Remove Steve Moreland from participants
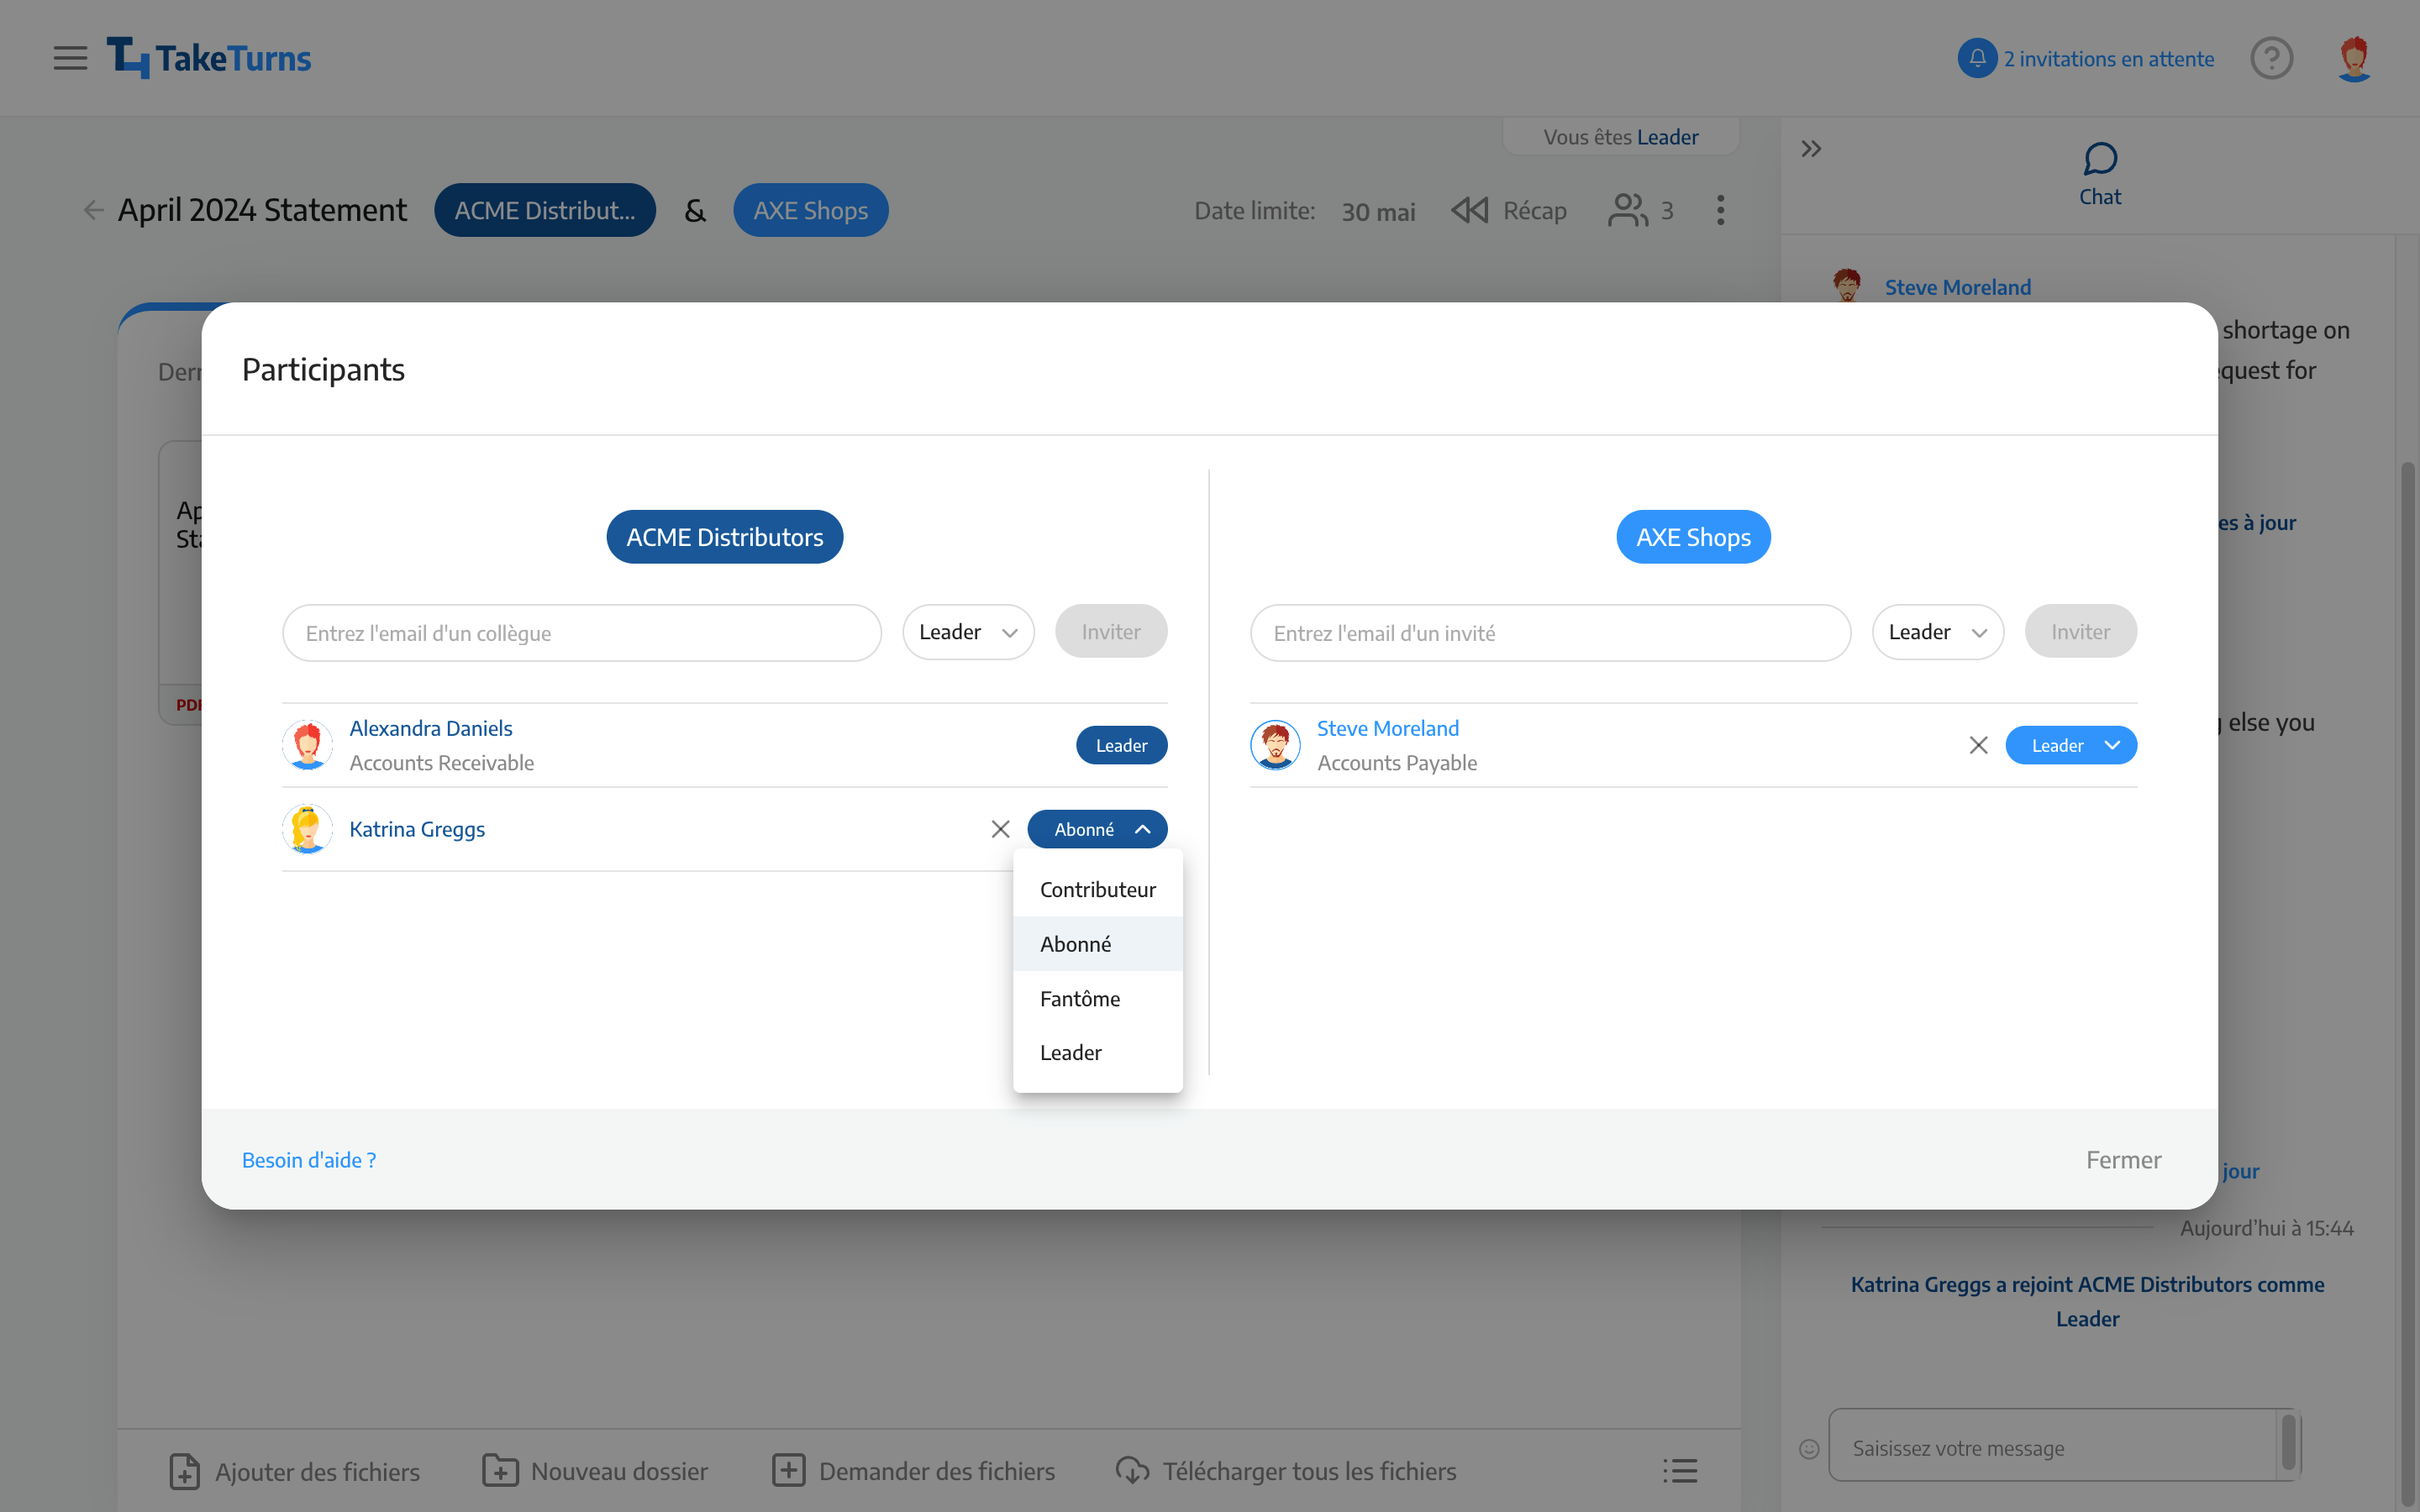2420x1512 pixels. tap(1978, 745)
